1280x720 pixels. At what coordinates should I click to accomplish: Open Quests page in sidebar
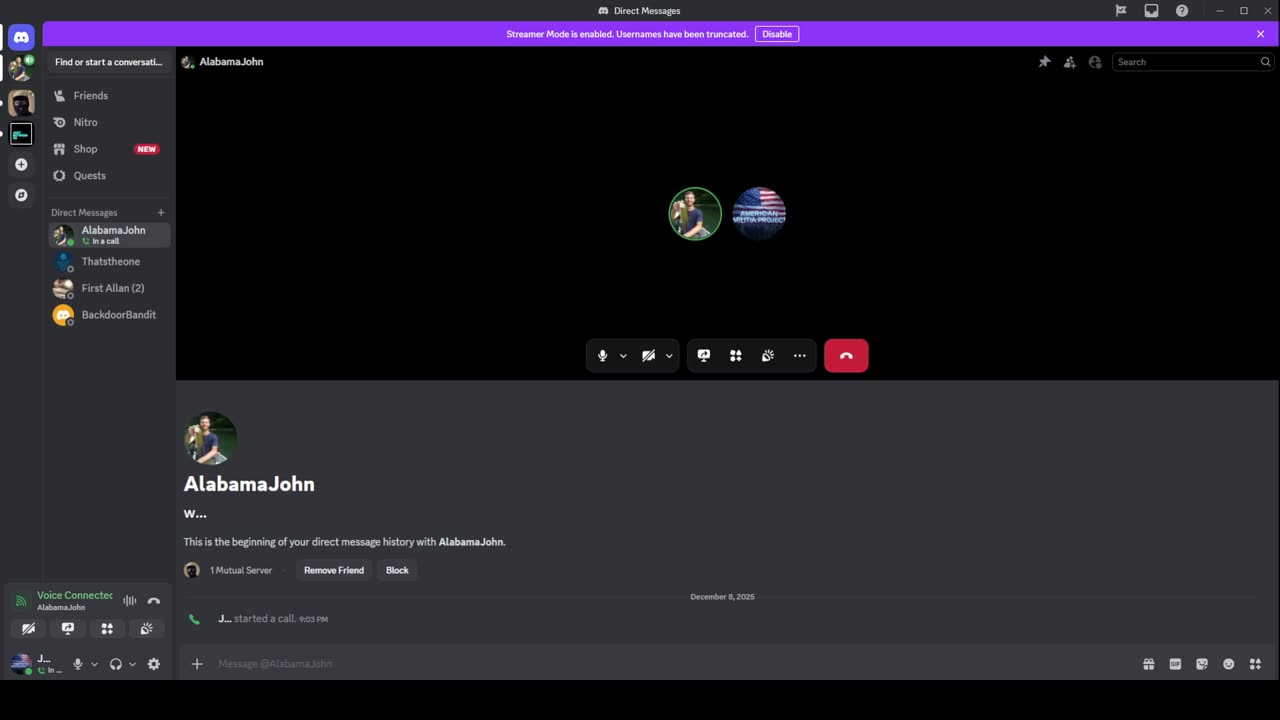click(x=109, y=175)
